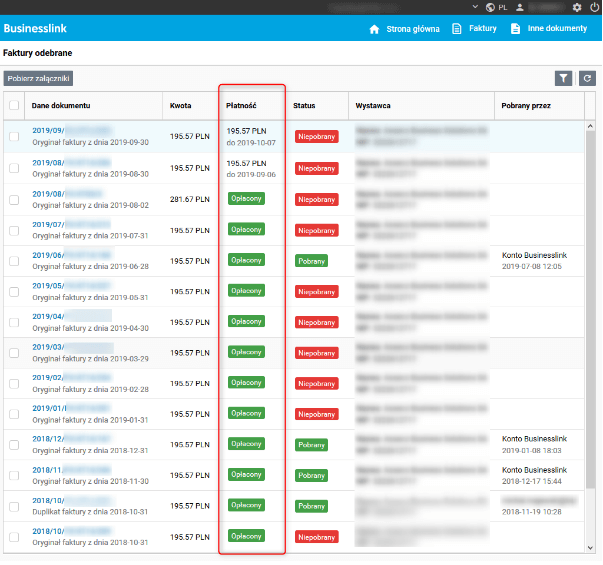Image resolution: width=603 pixels, height=565 pixels.
Task: Click scrollbar up arrow in table
Action: coord(590,126)
